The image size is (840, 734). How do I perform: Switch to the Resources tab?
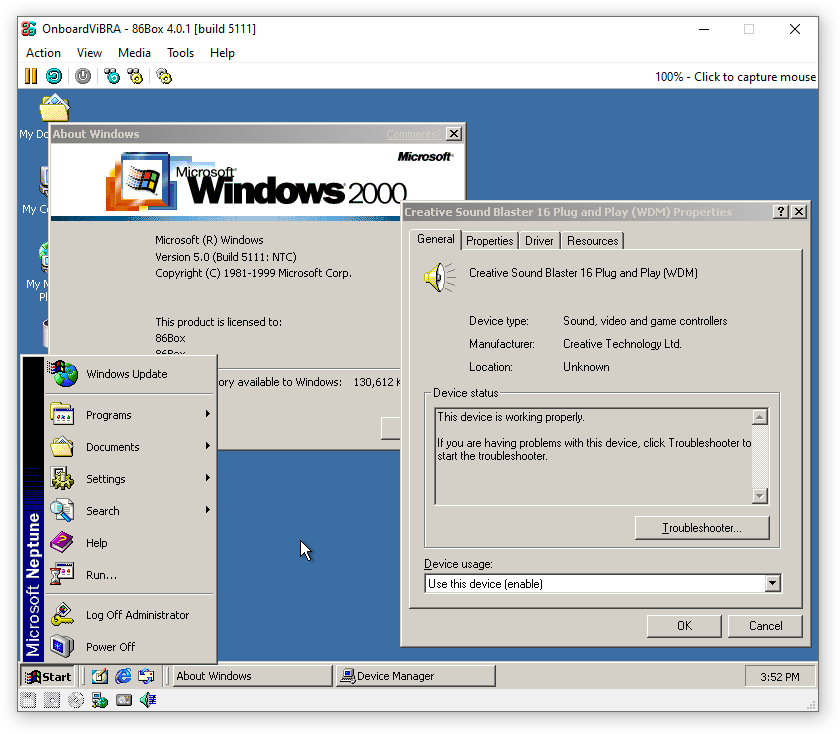pyautogui.click(x=592, y=241)
